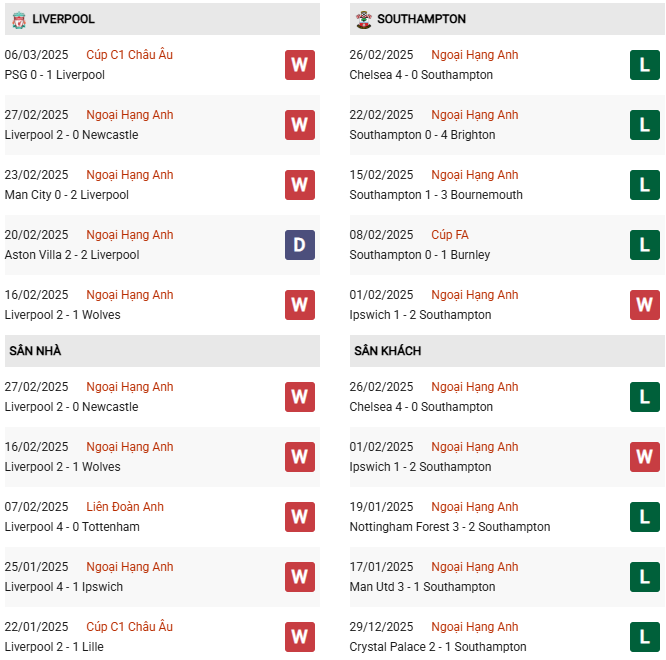Open the Liên Đoàn Anh competition link
The width and height of the screenshot is (666, 660).
click(125, 507)
